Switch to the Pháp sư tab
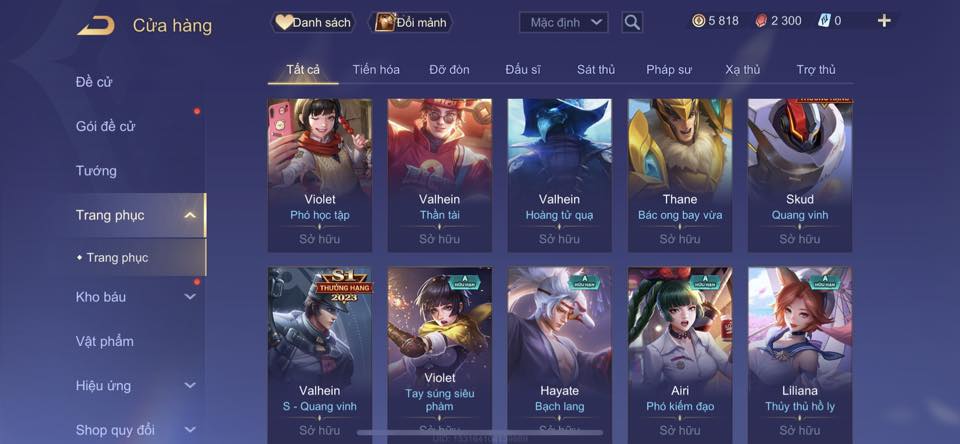 (x=669, y=70)
